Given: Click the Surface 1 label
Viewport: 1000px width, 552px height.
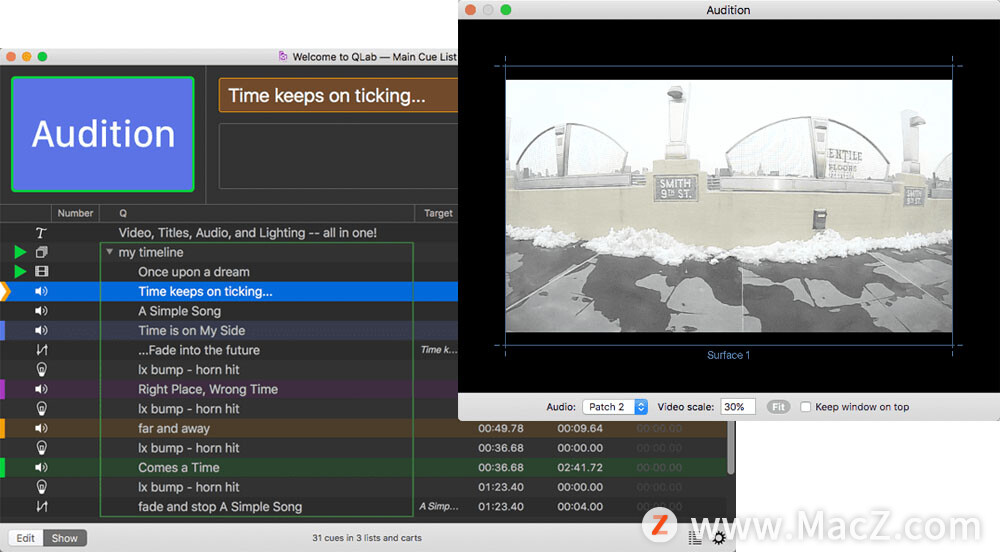Looking at the screenshot, I should pyautogui.click(x=728, y=355).
